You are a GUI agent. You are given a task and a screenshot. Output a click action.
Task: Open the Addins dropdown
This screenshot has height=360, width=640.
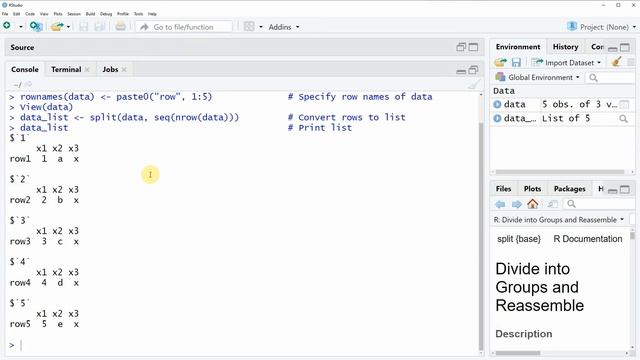[x=284, y=27]
